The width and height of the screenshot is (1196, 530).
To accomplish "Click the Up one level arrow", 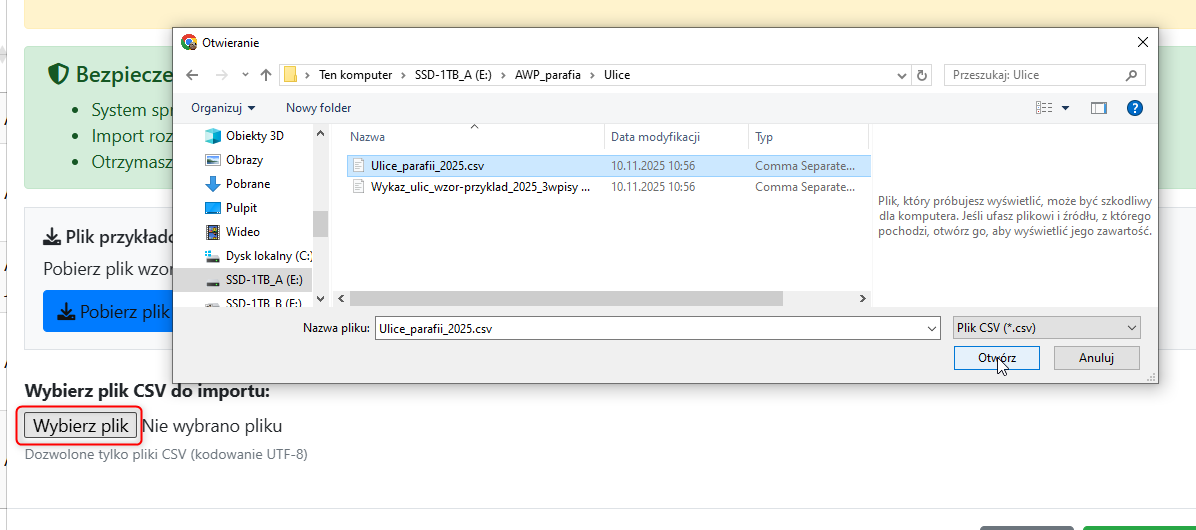I will (266, 75).
